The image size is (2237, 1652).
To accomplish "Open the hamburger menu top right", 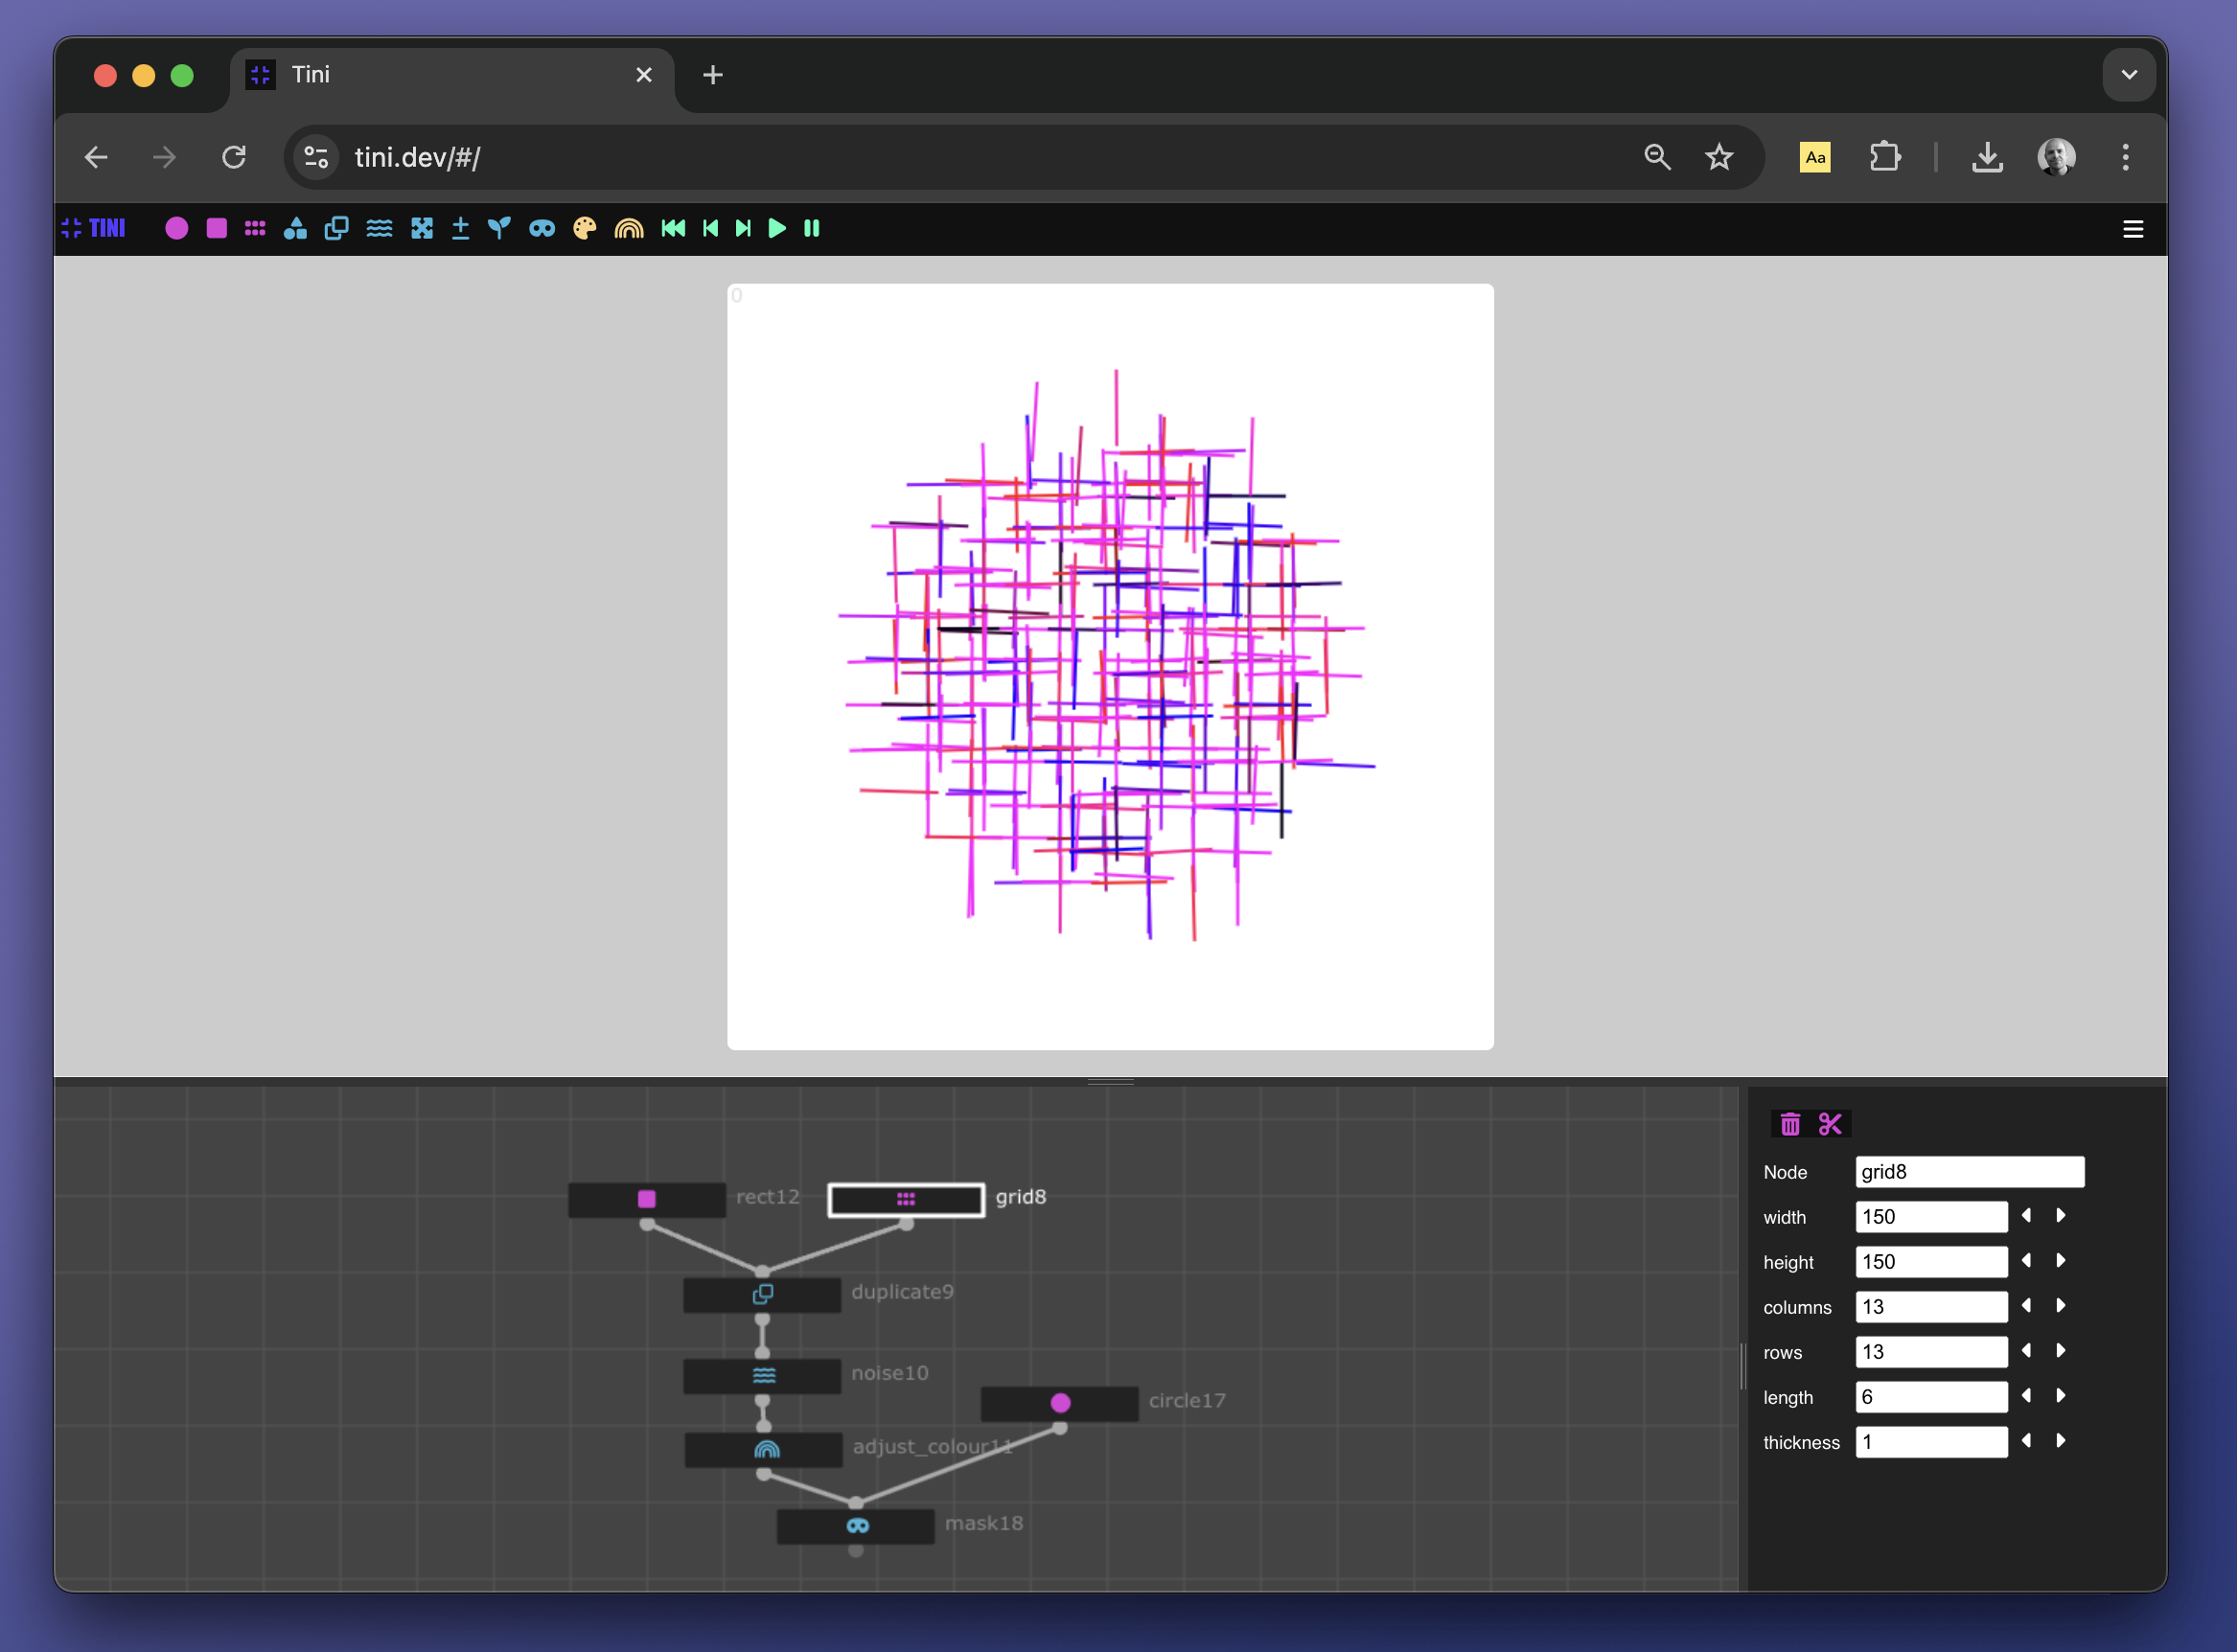I will 2132,228.
